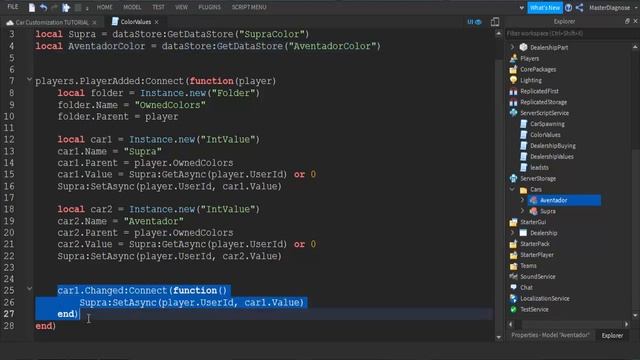The width and height of the screenshot is (640, 360).
Task: Select the StarterPlayer item
Action: pos(537,255)
